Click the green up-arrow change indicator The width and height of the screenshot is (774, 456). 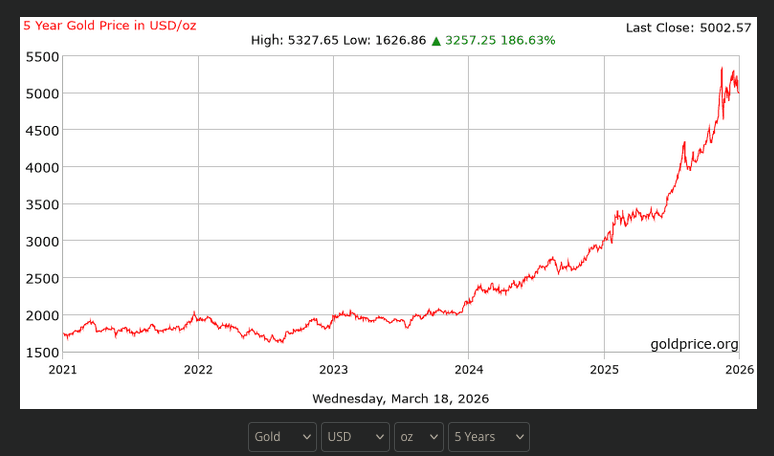click(x=436, y=41)
